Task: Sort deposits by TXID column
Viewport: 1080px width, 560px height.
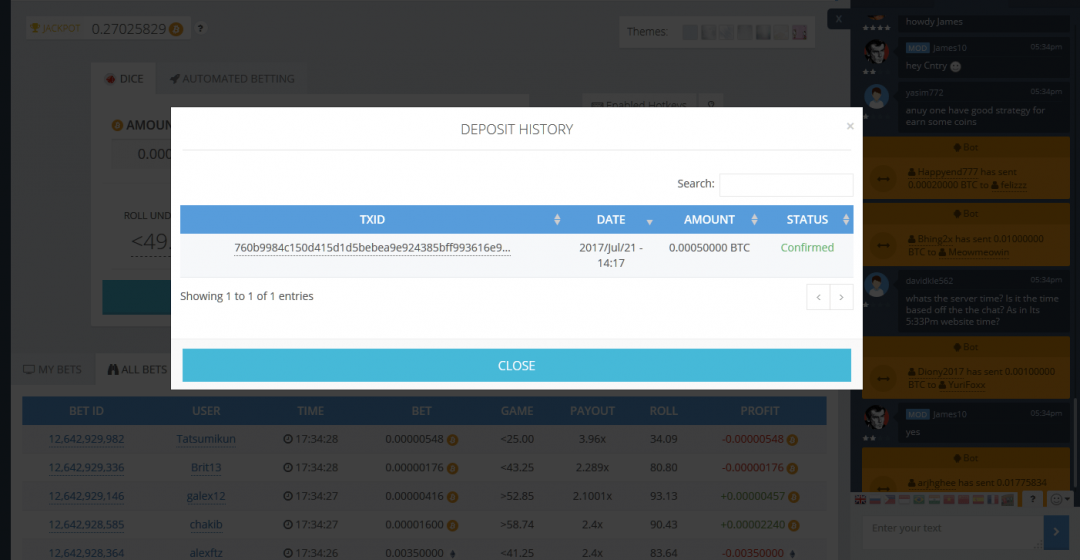Action: tap(372, 220)
